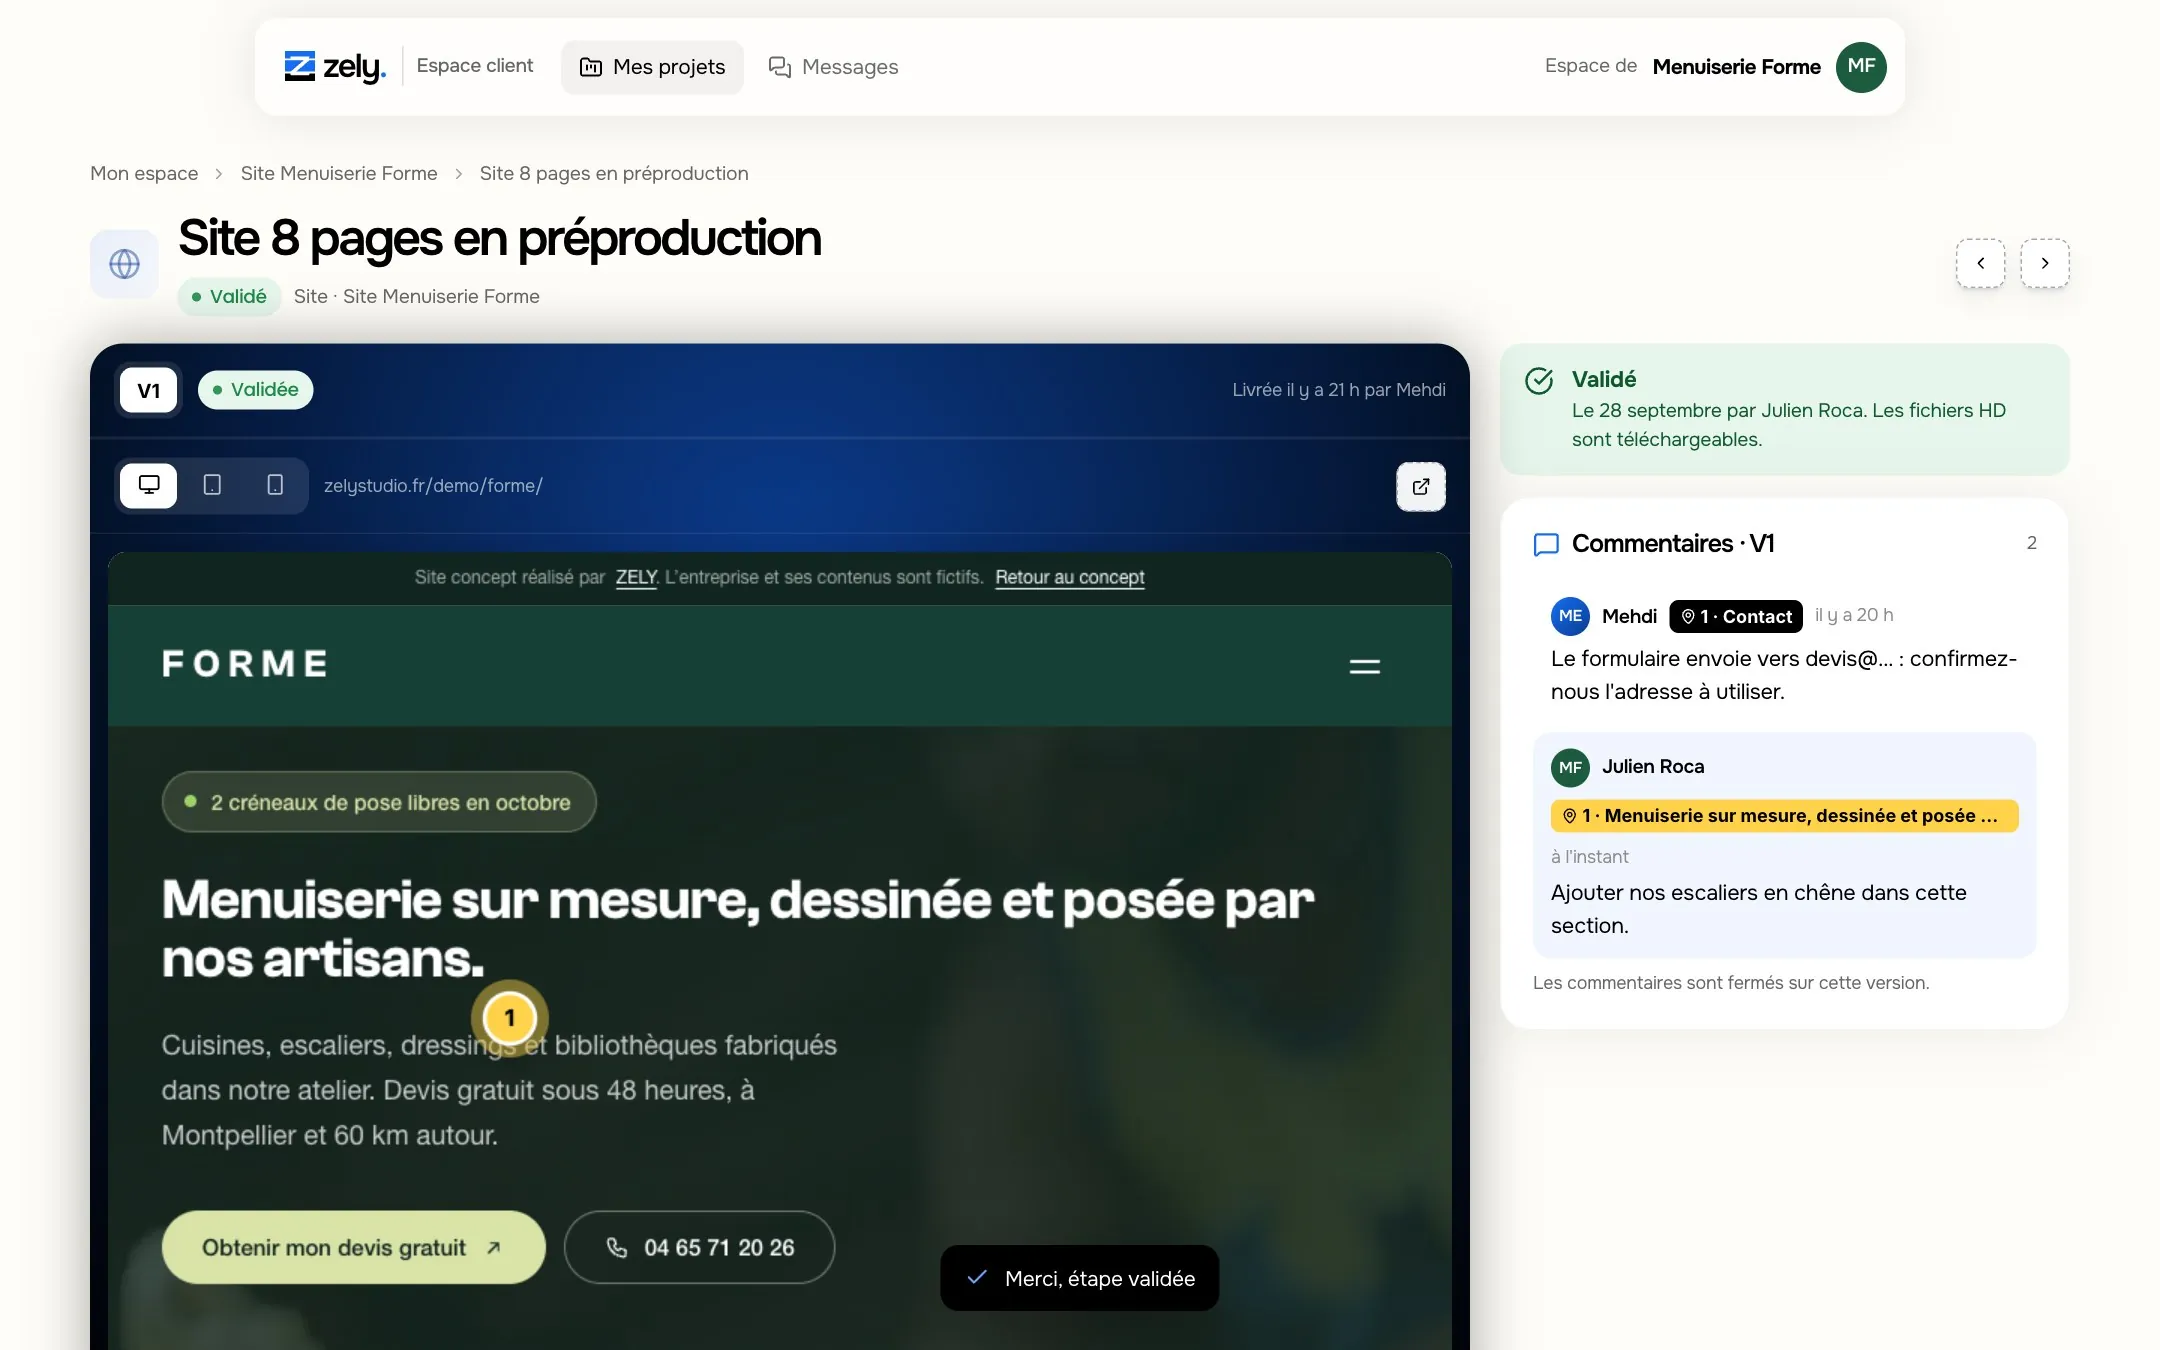This screenshot has width=2160, height=1350.
Task: Go to next deliverable arrow
Action: (2045, 263)
